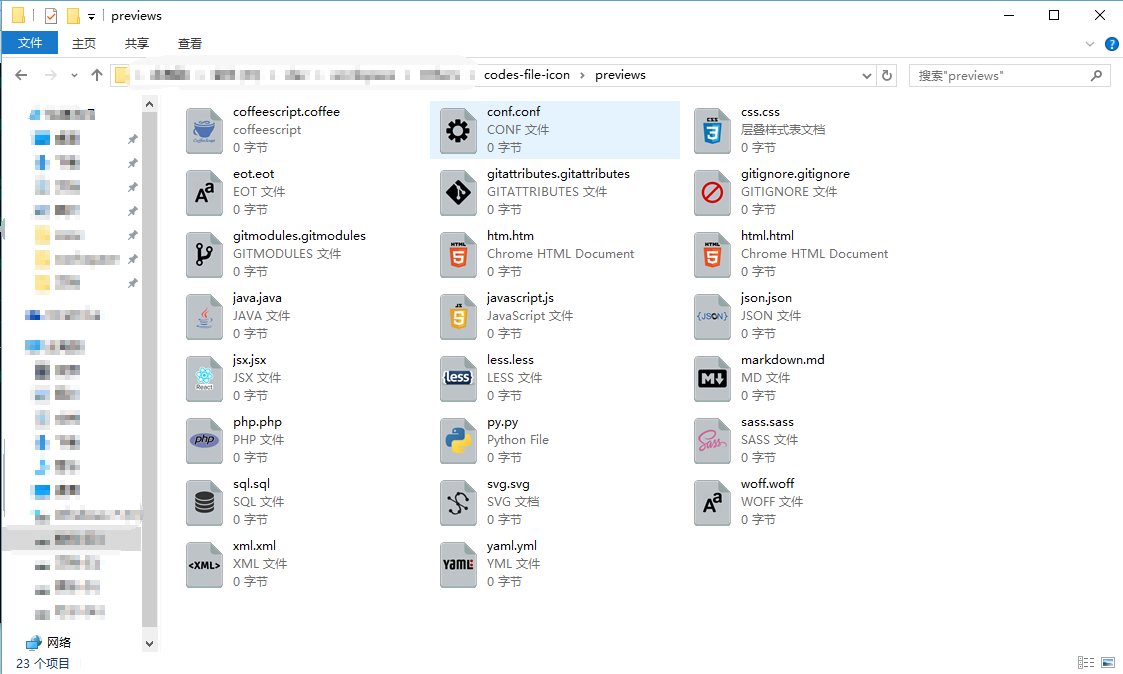Screen dimensions: 1123x674
Task: Select the gitattributes.gitattributes file icon
Action: (458, 193)
